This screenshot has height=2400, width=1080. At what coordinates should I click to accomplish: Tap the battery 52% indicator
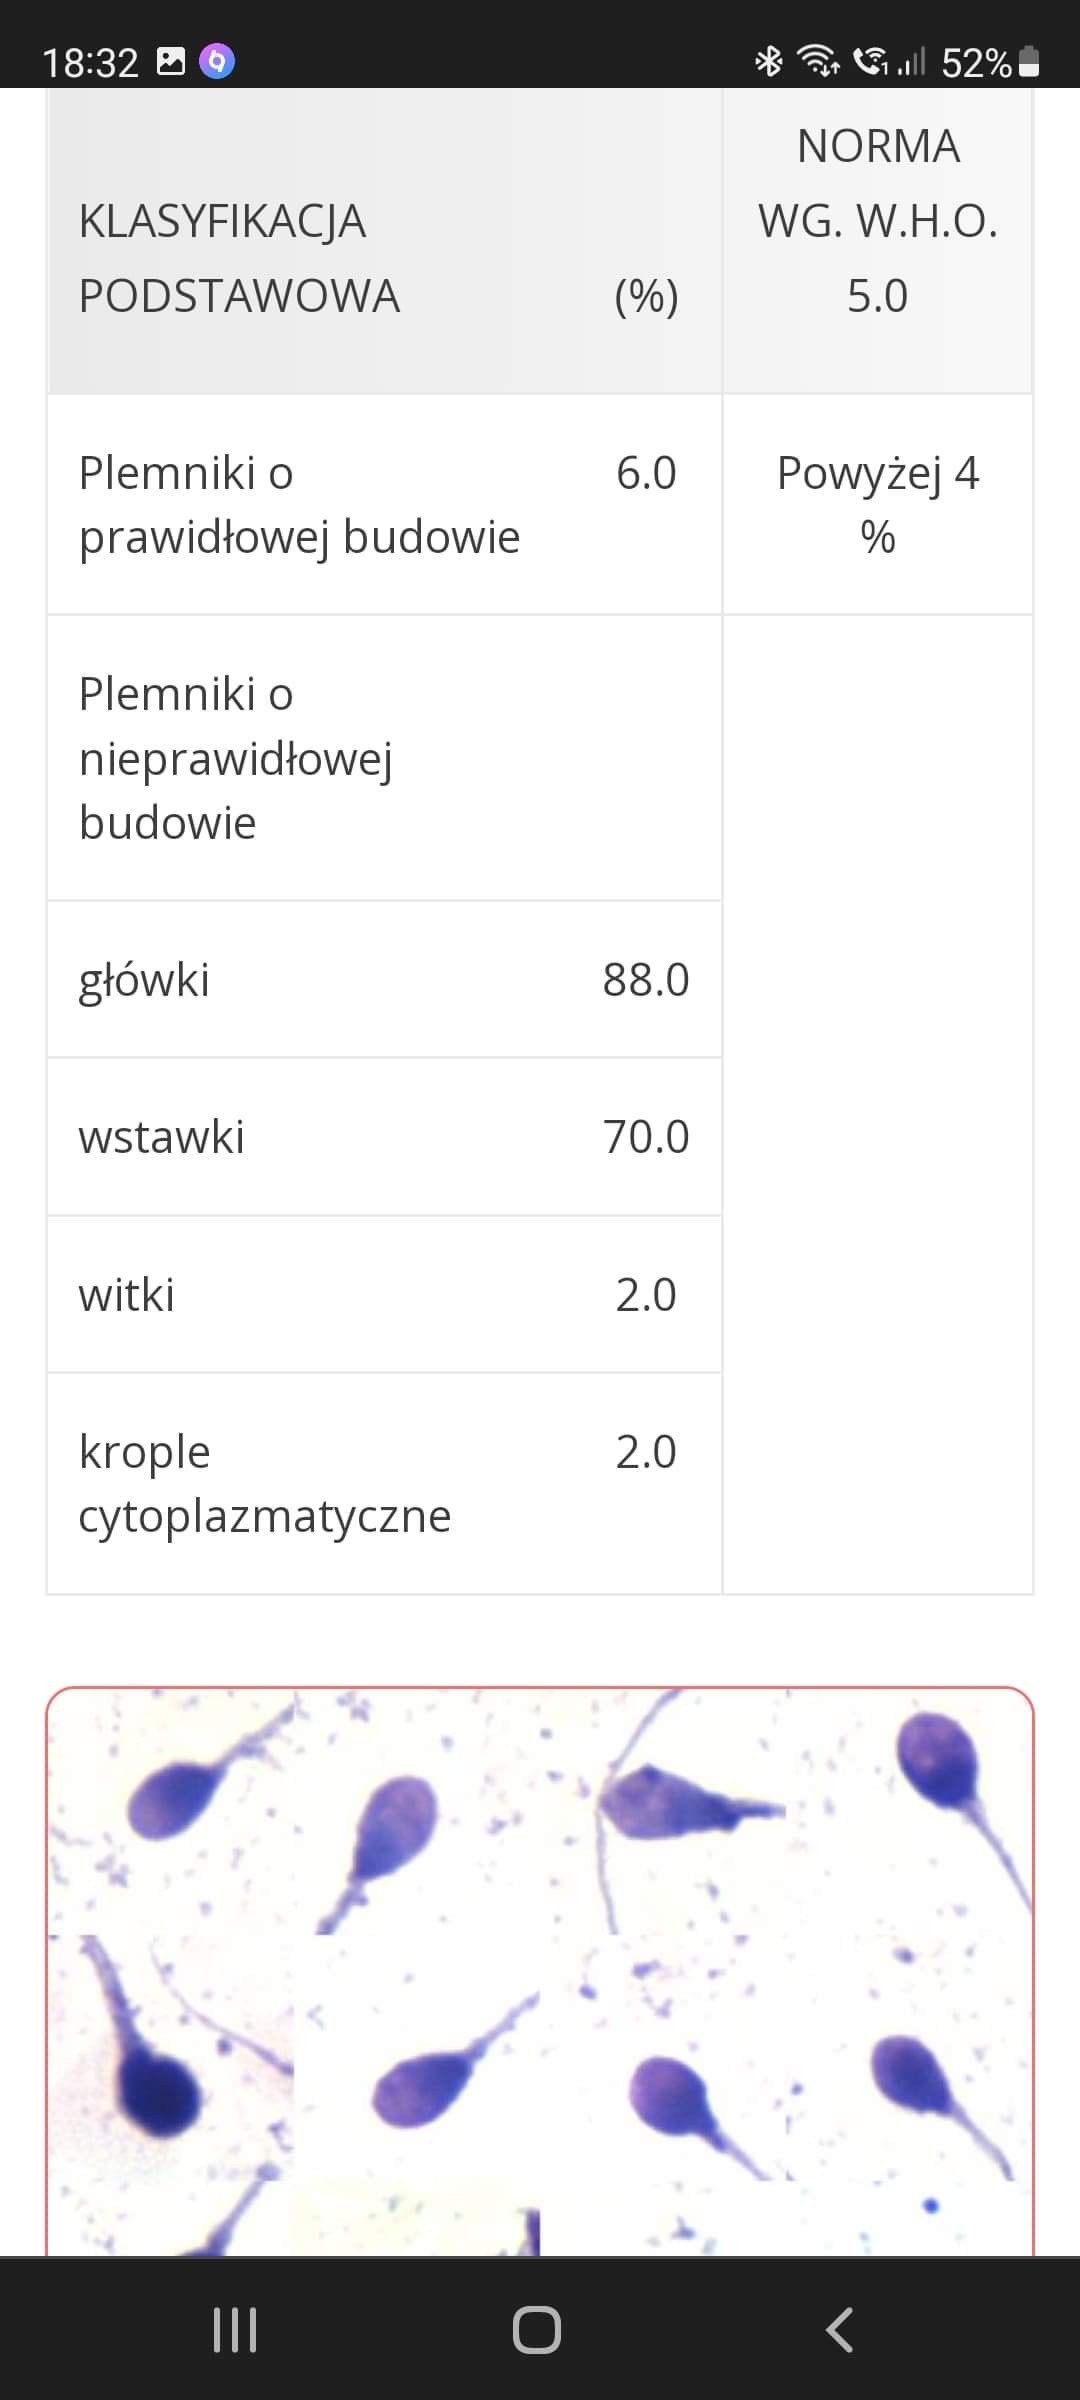(990, 63)
